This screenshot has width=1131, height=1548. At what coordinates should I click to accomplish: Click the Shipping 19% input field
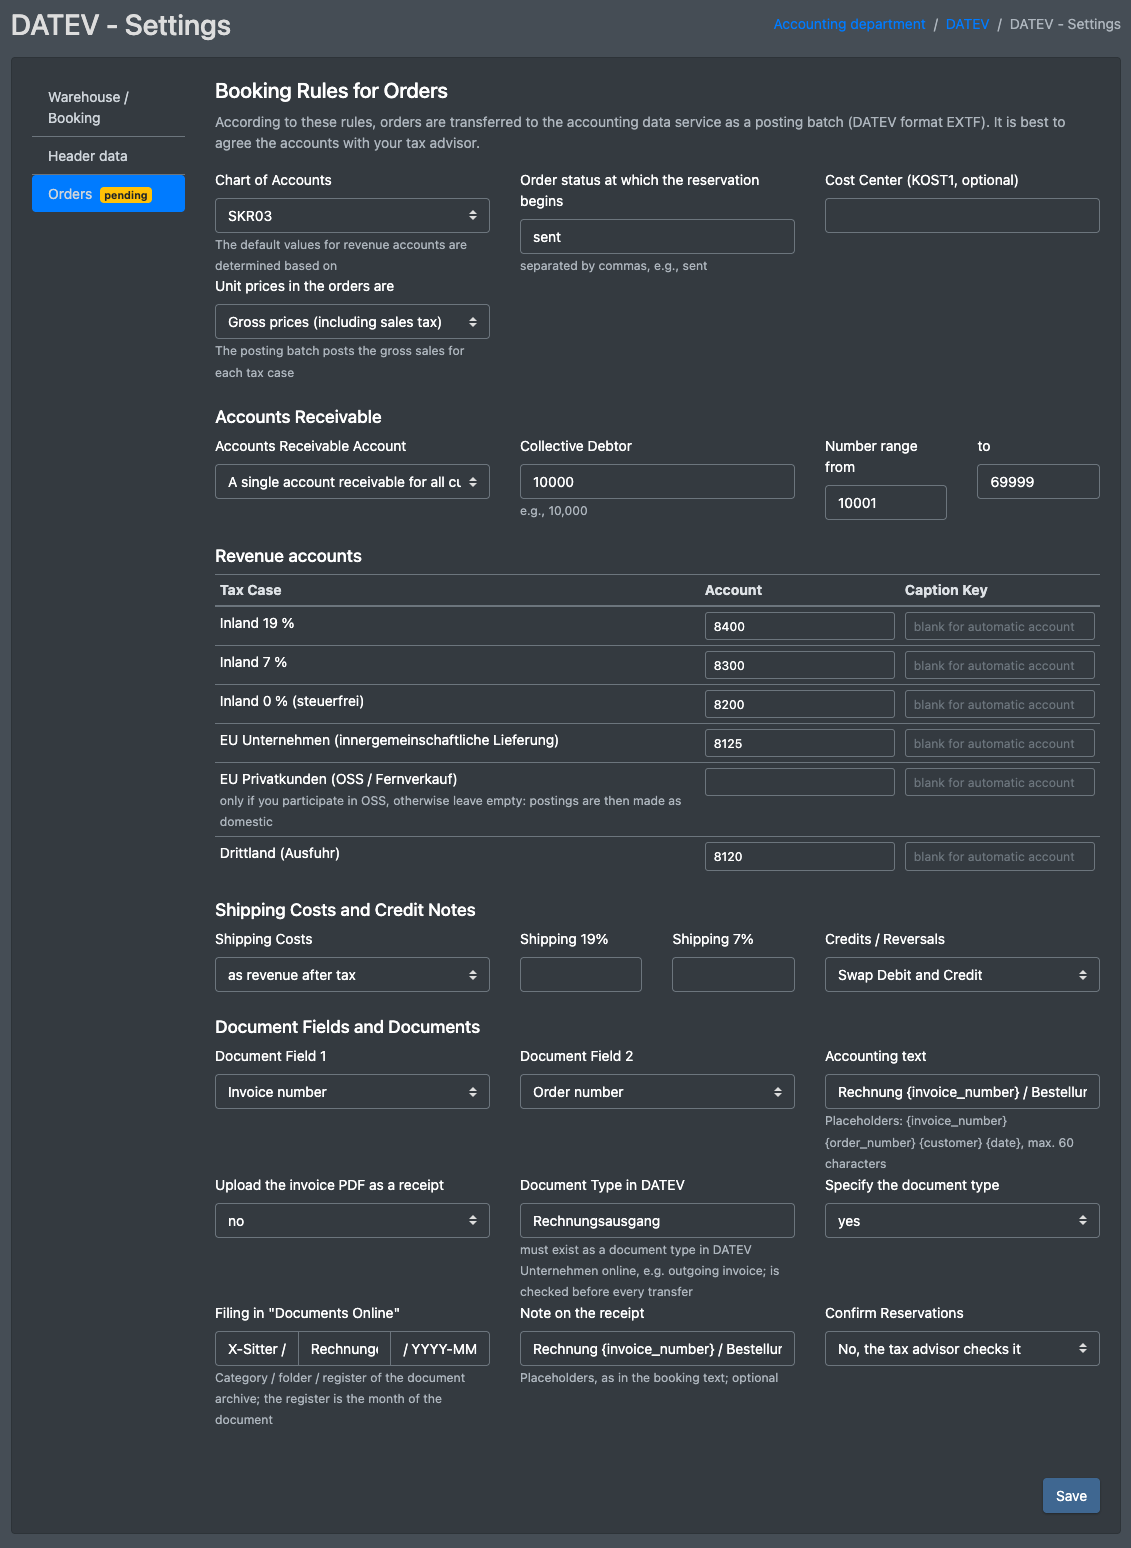click(581, 975)
